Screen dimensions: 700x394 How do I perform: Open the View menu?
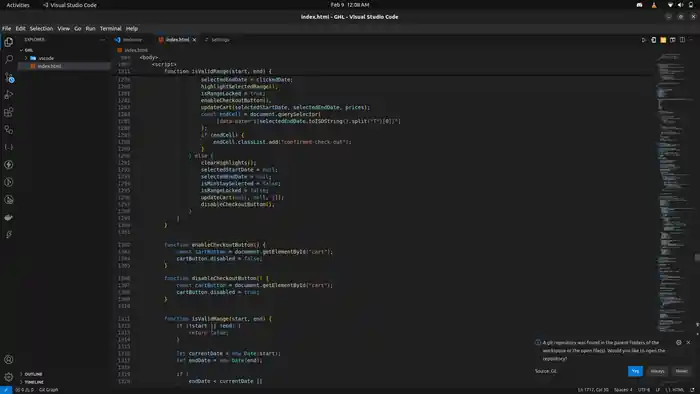[x=63, y=29]
